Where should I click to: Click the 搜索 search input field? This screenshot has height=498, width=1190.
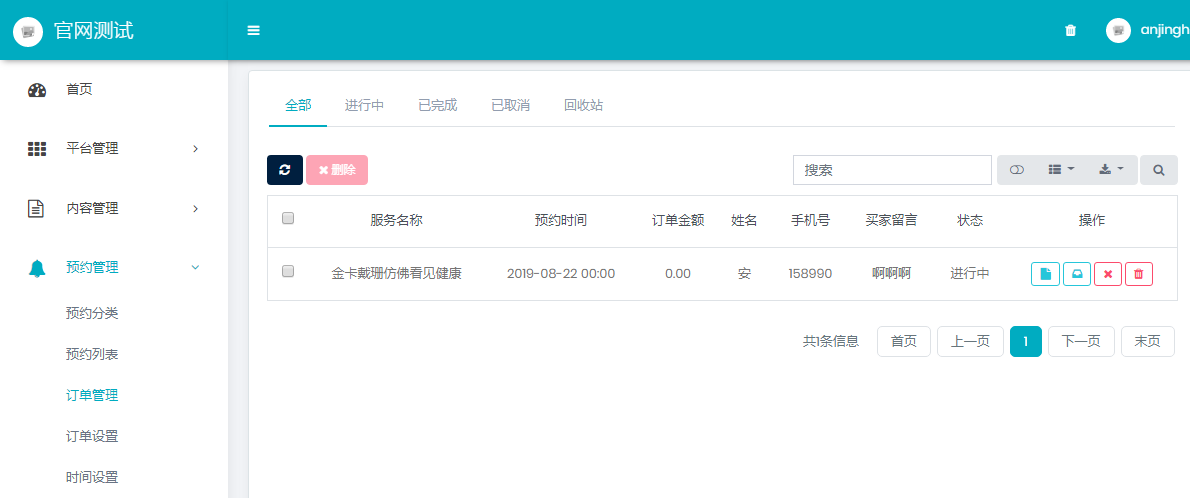click(892, 170)
